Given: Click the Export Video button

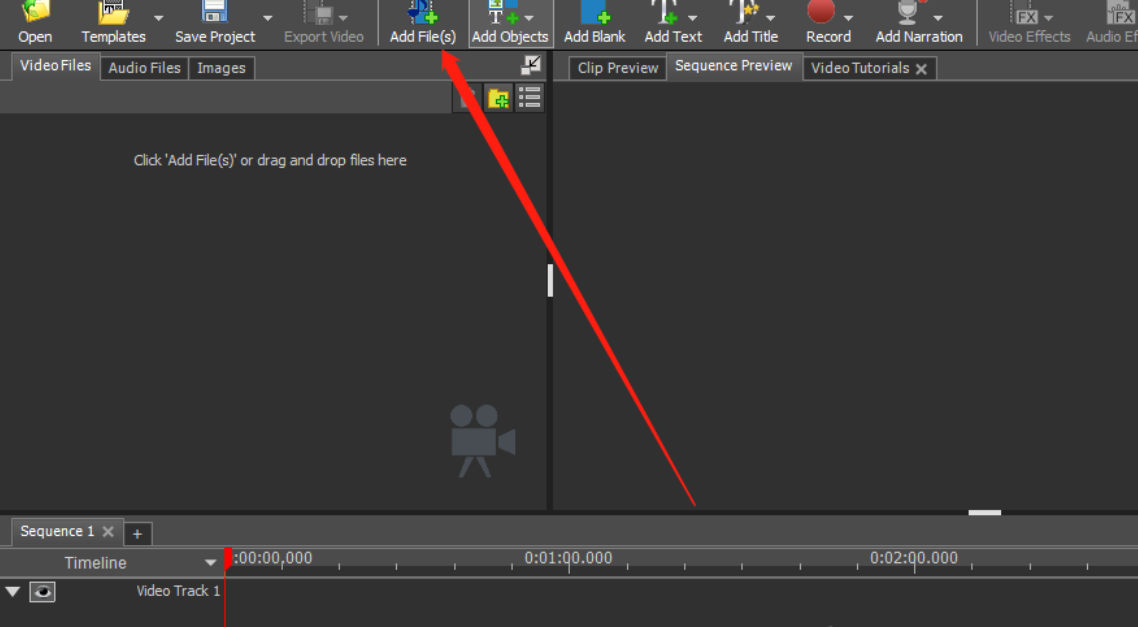Looking at the screenshot, I should pos(324,24).
